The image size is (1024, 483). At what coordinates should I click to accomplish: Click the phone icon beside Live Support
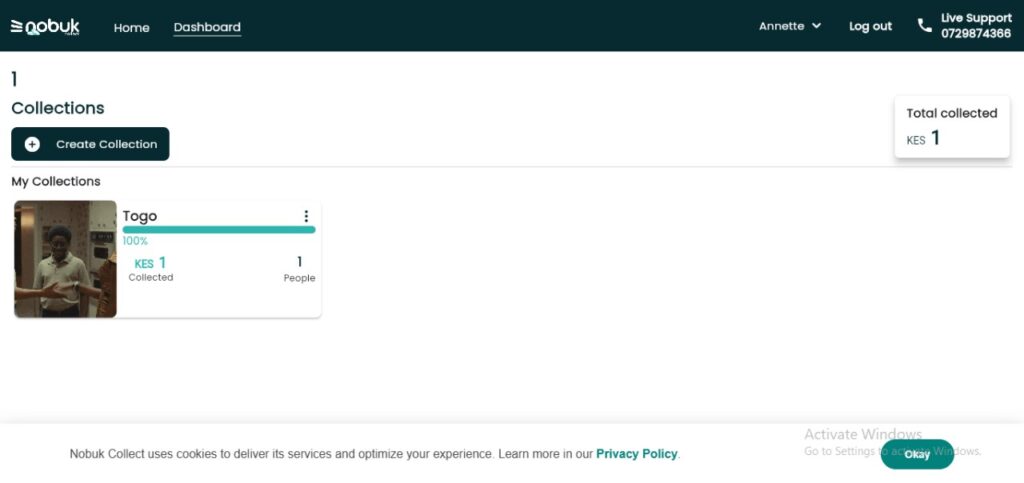[x=924, y=26]
